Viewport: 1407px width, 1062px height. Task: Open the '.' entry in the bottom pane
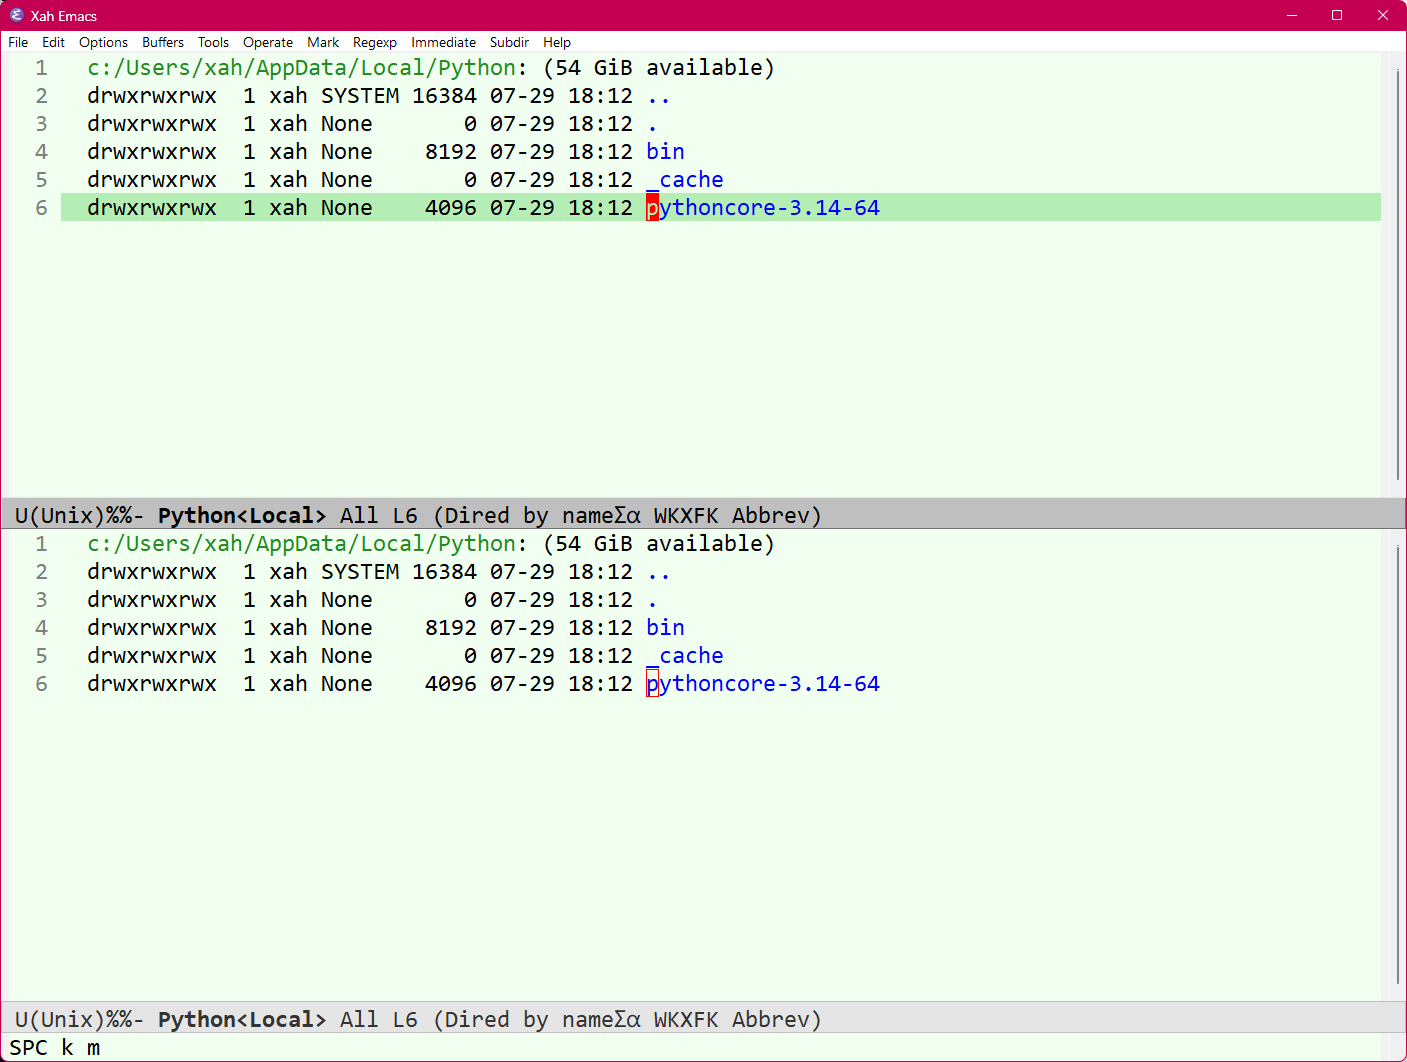pyautogui.click(x=652, y=600)
